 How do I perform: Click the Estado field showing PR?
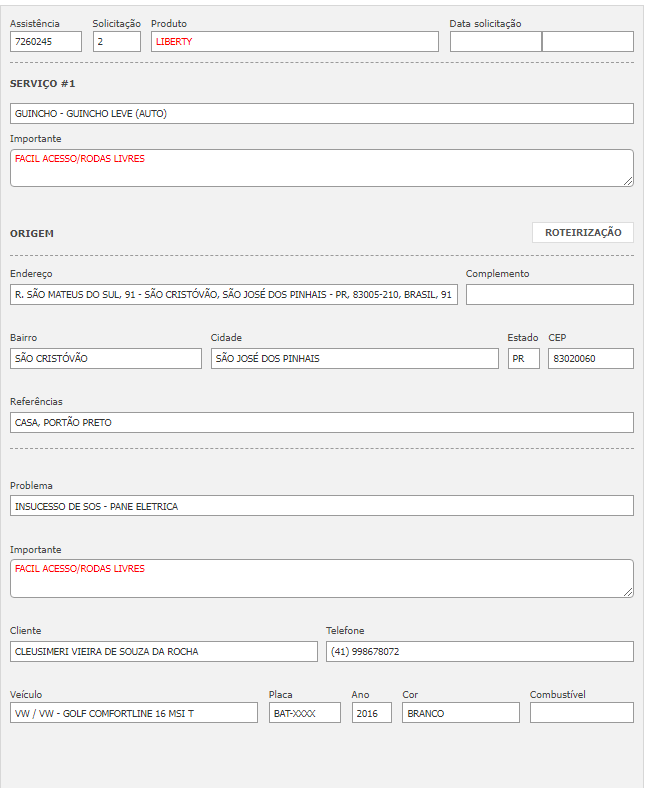click(523, 359)
